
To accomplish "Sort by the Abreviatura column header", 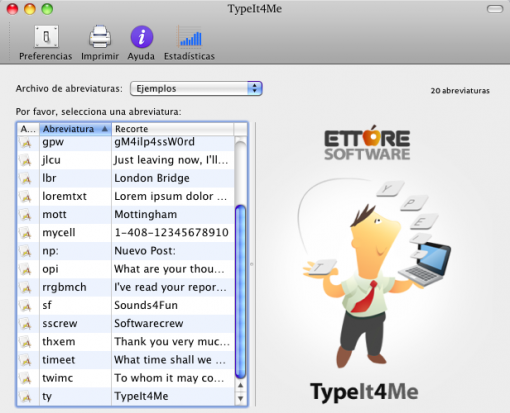I will pos(75,129).
